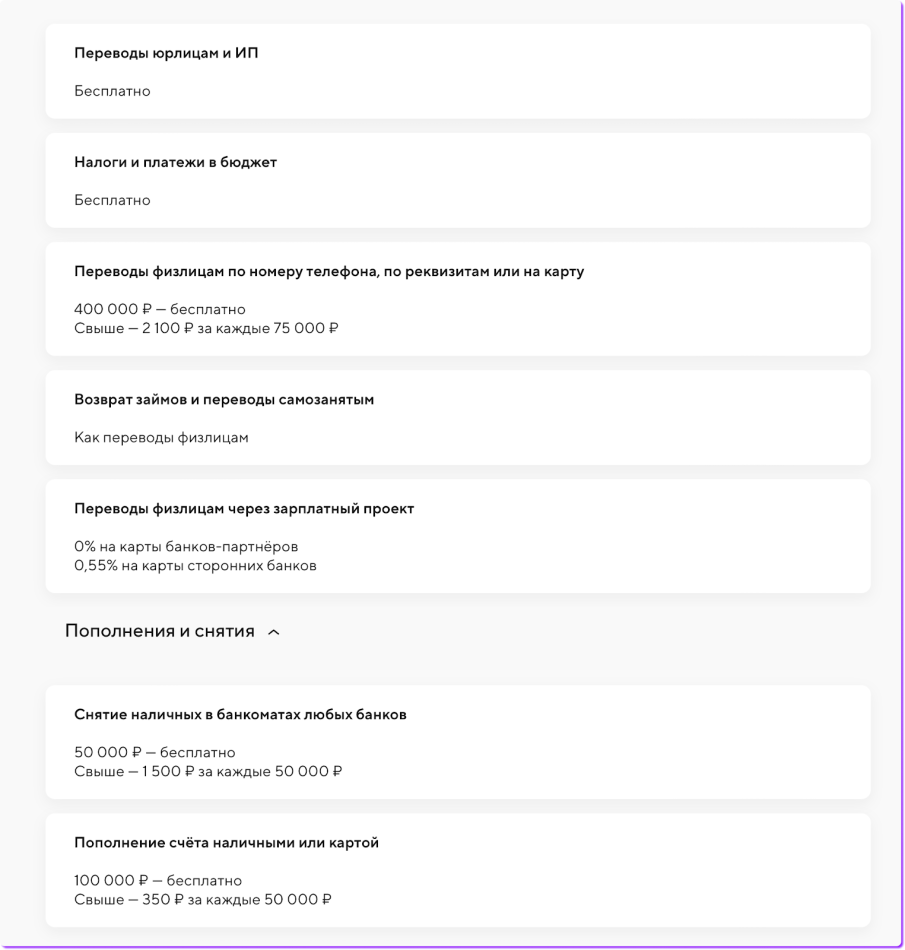Click the «Пополнения и снятия» section heading
The width and height of the screenshot is (905, 950).
160,631
